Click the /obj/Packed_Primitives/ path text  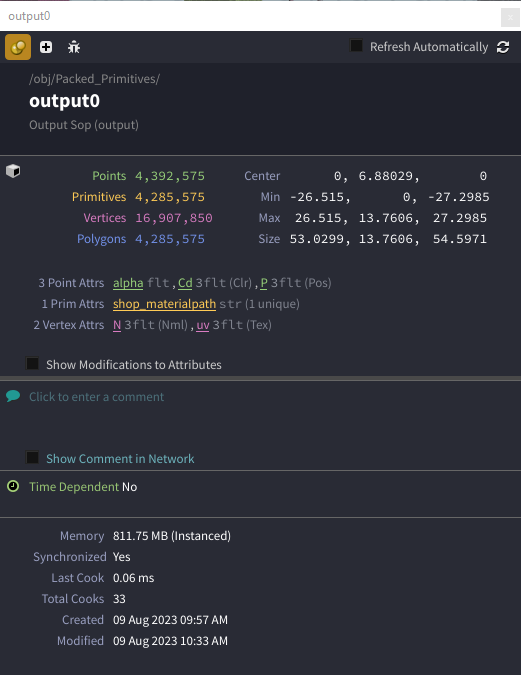click(94, 79)
